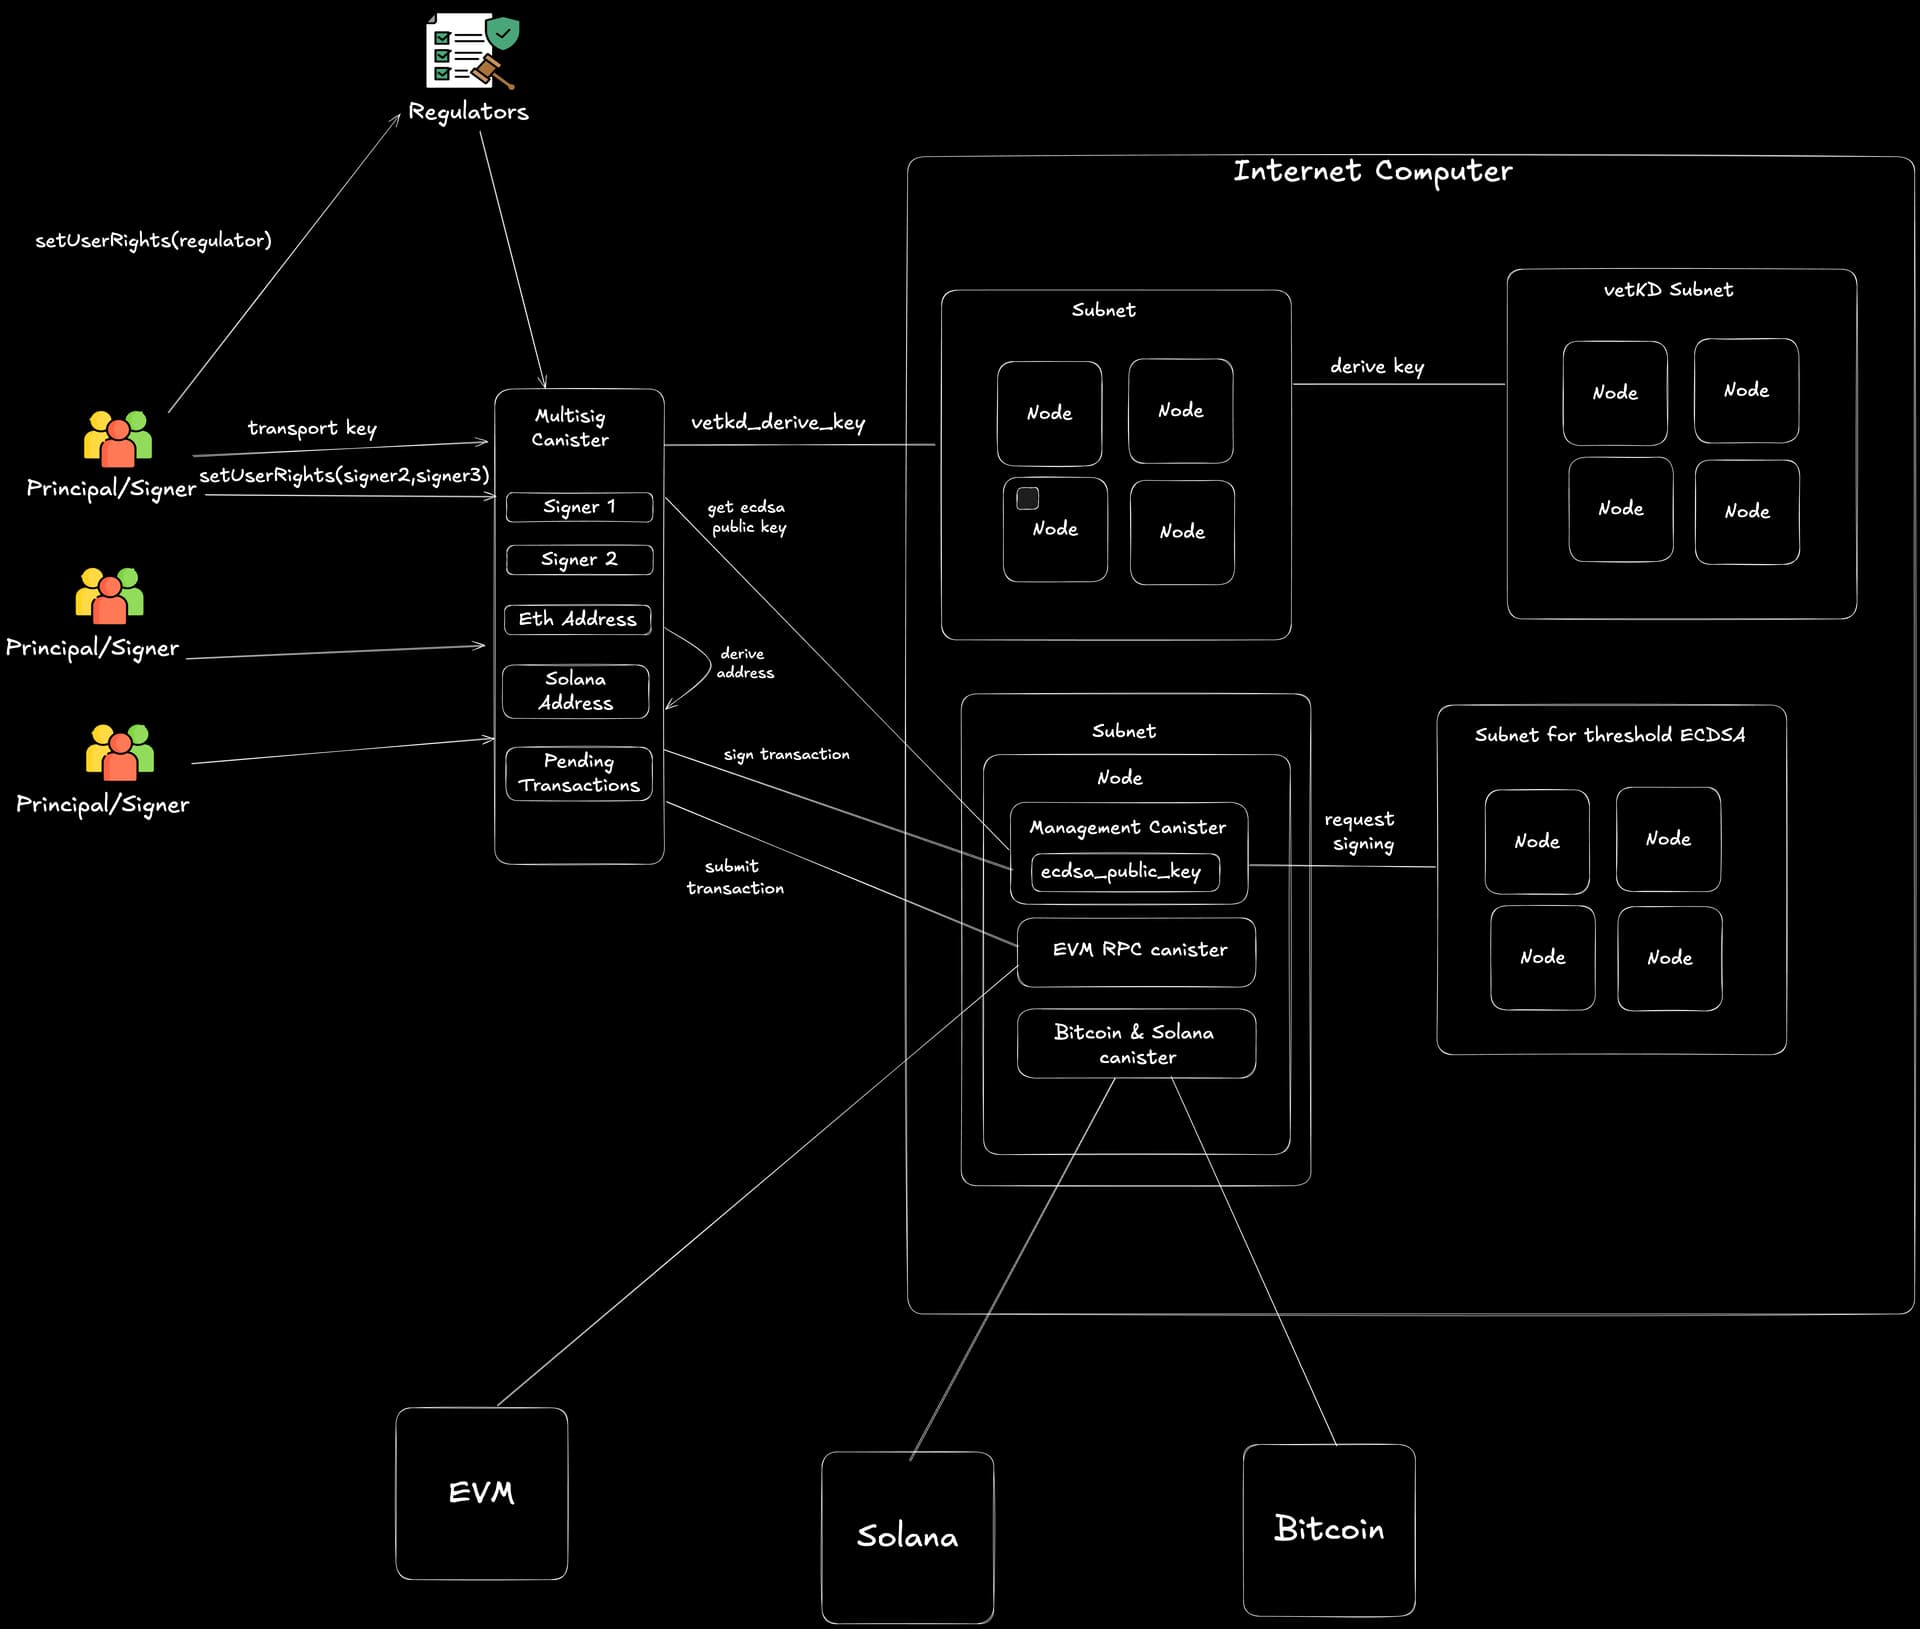Click the vetkd_derive_key arrow label
This screenshot has height=1629, width=1920.
[778, 422]
